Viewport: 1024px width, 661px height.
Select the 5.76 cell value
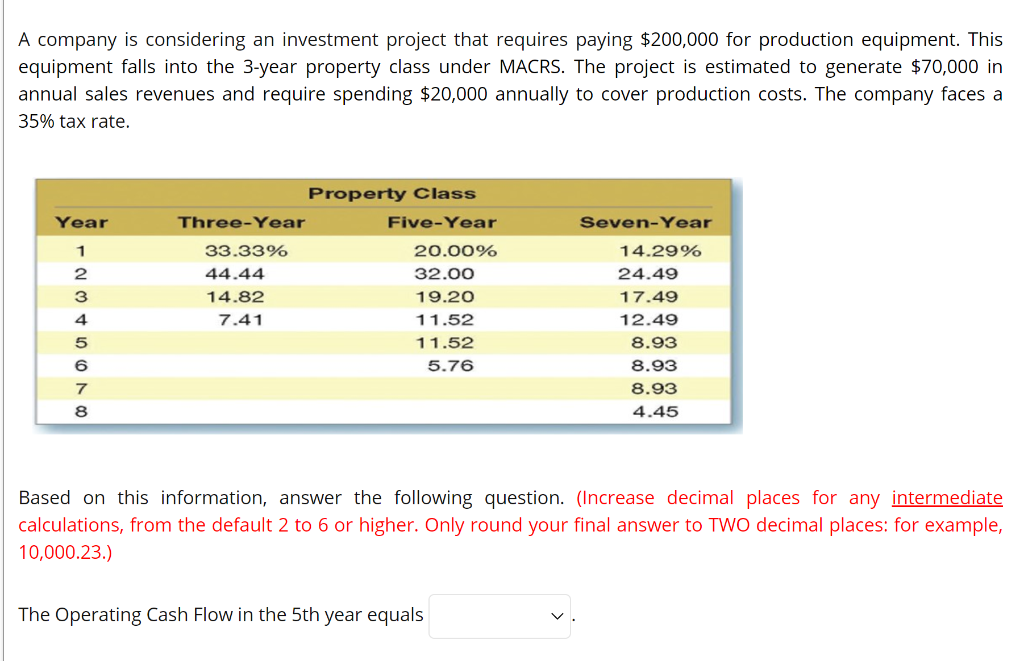click(x=451, y=365)
